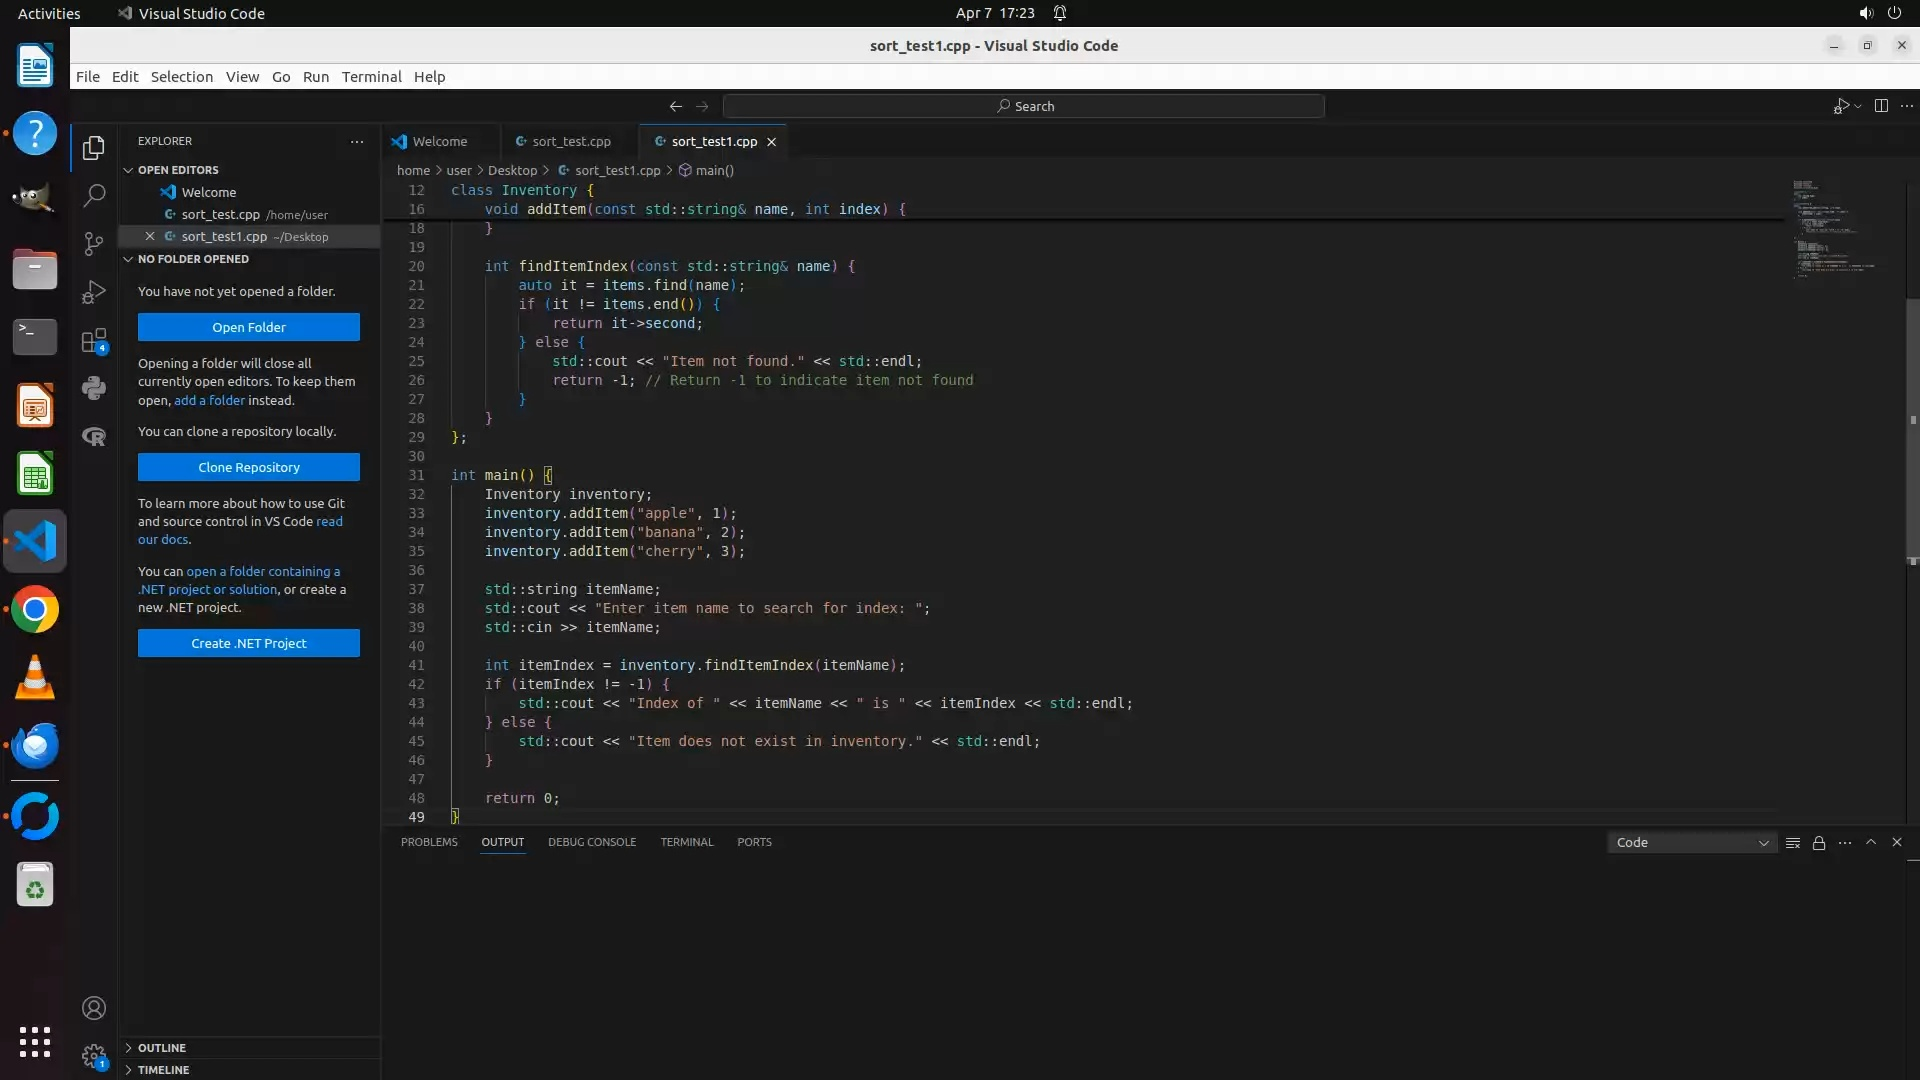1920x1080 pixels.
Task: Click the Run Code play icon
Action: 1840,106
